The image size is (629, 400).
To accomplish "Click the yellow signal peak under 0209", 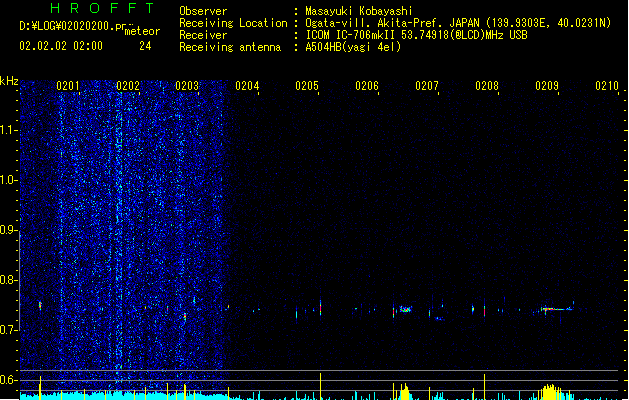I will click(552, 392).
